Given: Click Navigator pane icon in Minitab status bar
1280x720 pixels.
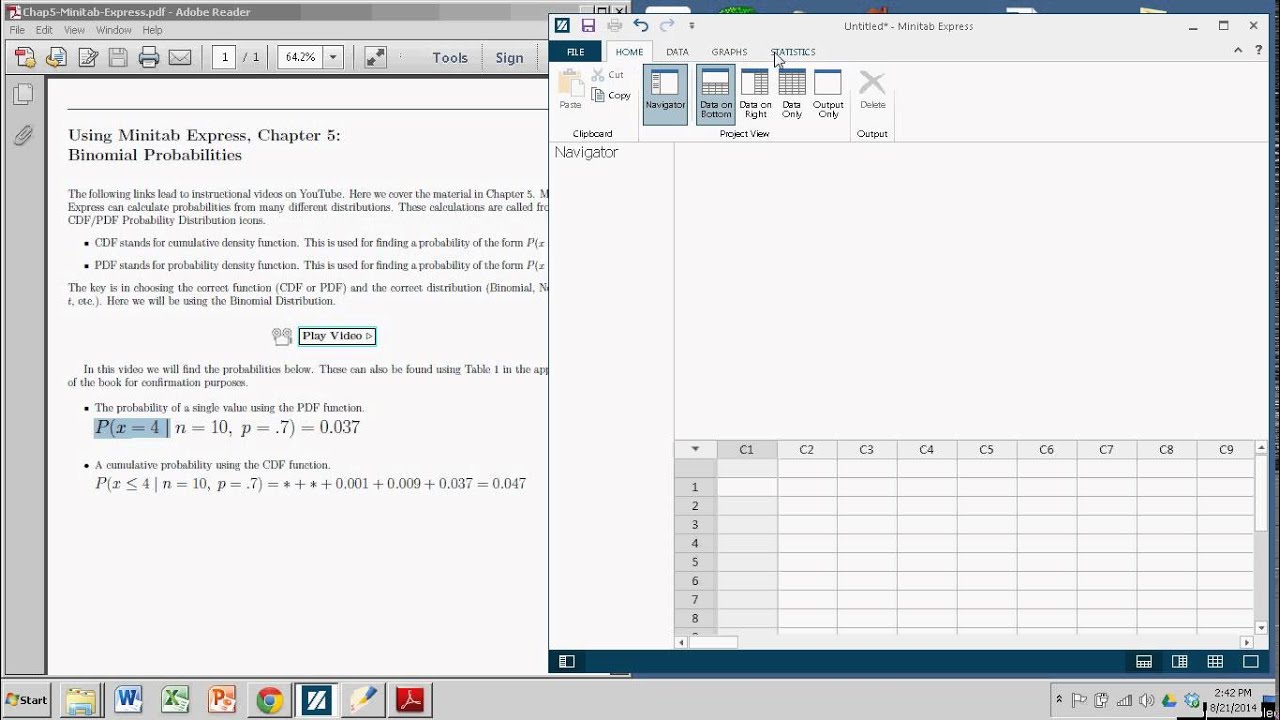Looking at the screenshot, I should point(566,661).
